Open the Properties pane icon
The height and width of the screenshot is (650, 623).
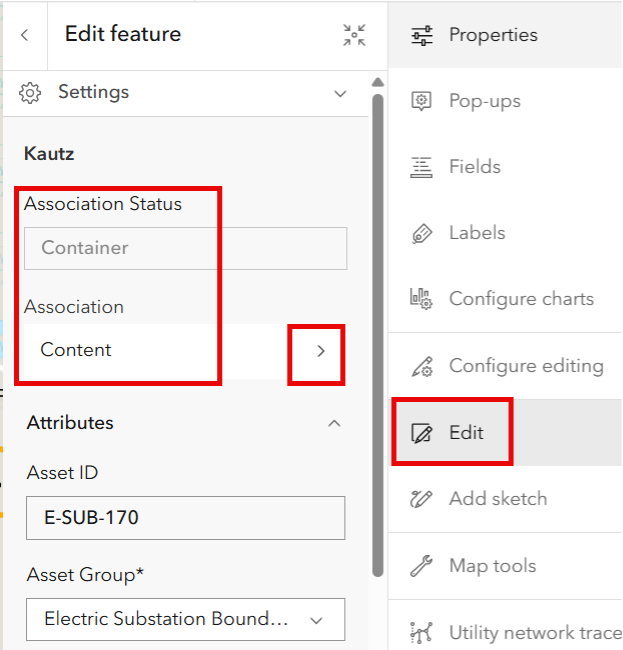(x=422, y=35)
